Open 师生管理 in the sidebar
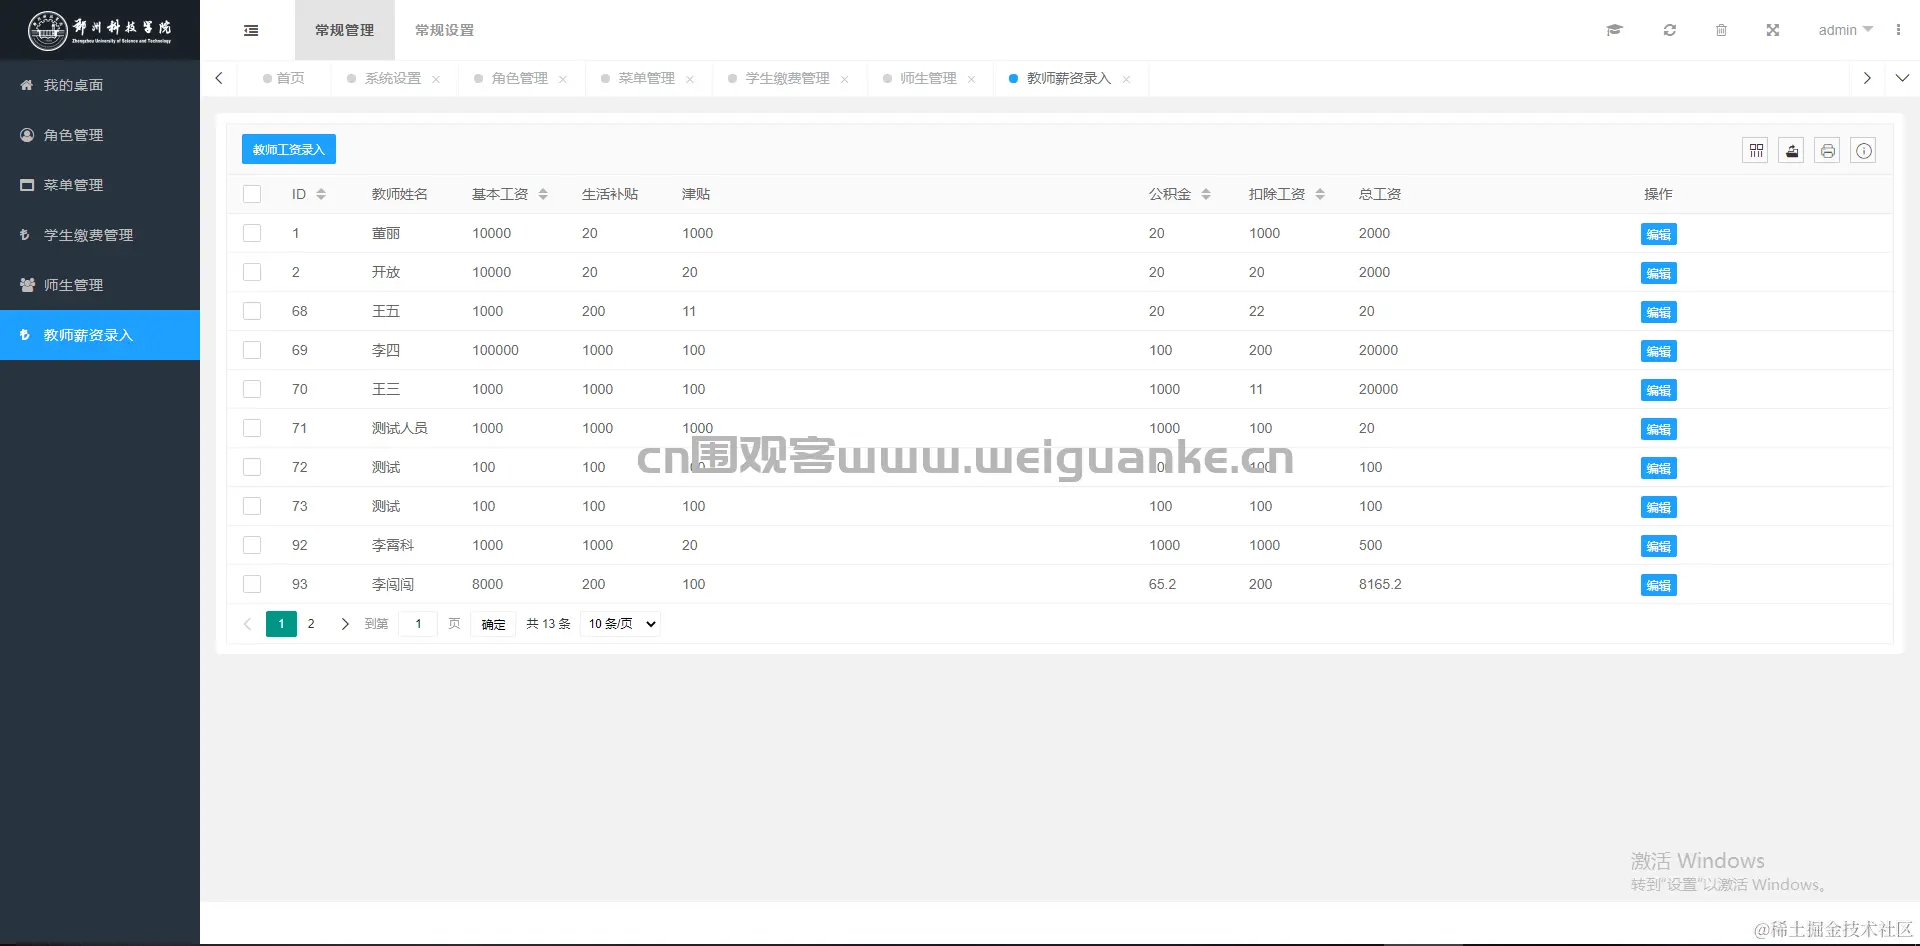Image resolution: width=1920 pixels, height=946 pixels. coord(100,285)
